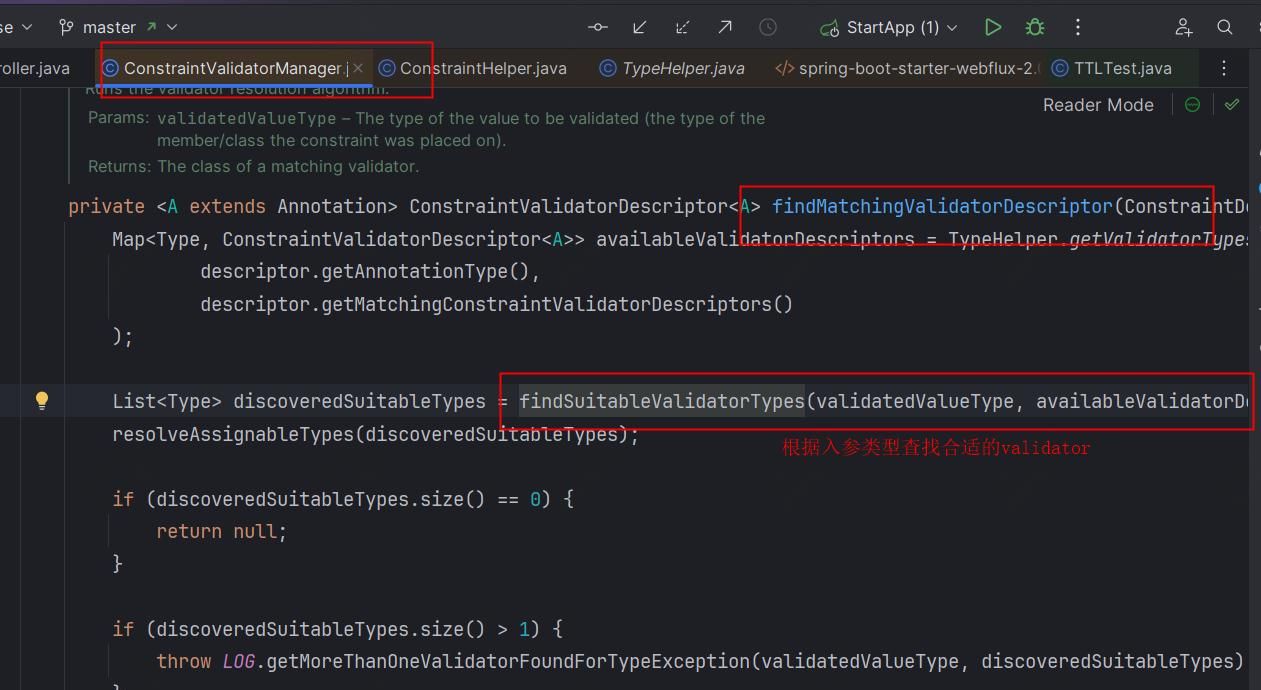Expand the StartApp (1) run configuration dropdown
This screenshot has width=1261, height=690.
pos(889,27)
